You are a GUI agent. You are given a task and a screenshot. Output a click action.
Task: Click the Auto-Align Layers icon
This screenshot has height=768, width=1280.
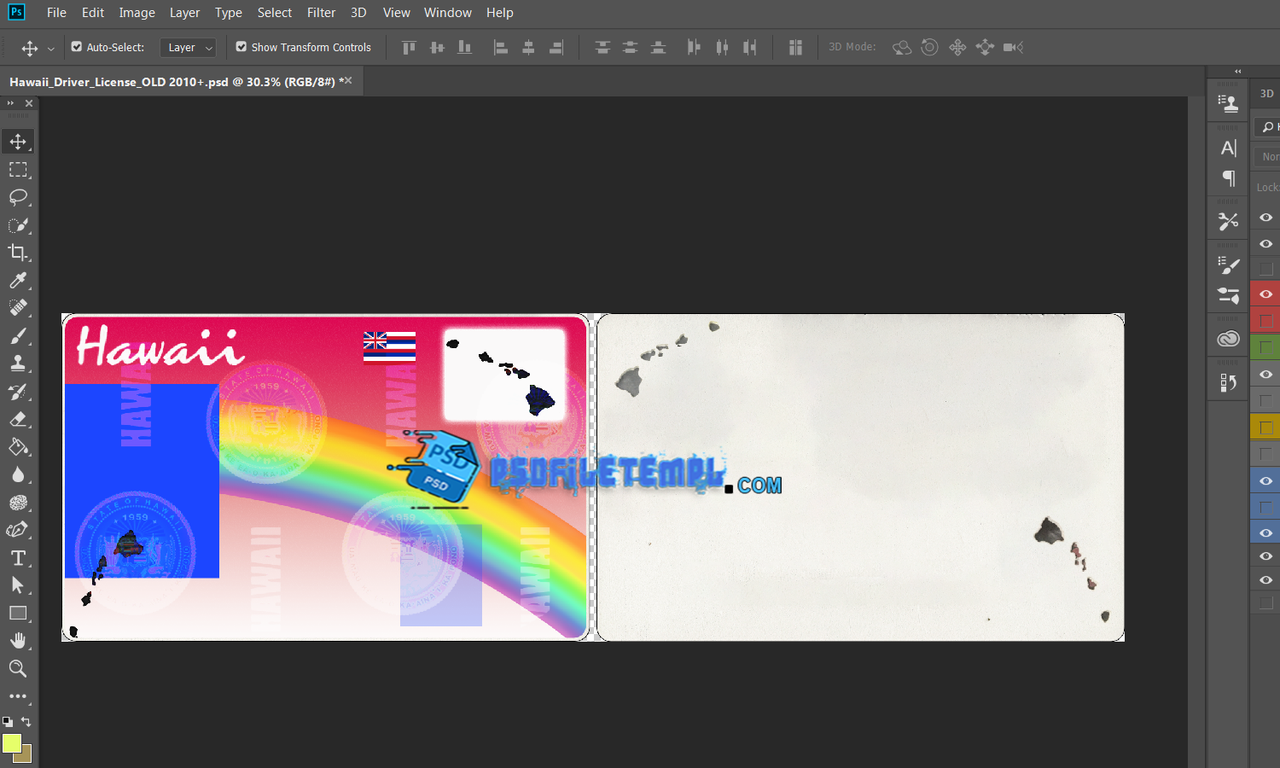pyautogui.click(x=796, y=47)
